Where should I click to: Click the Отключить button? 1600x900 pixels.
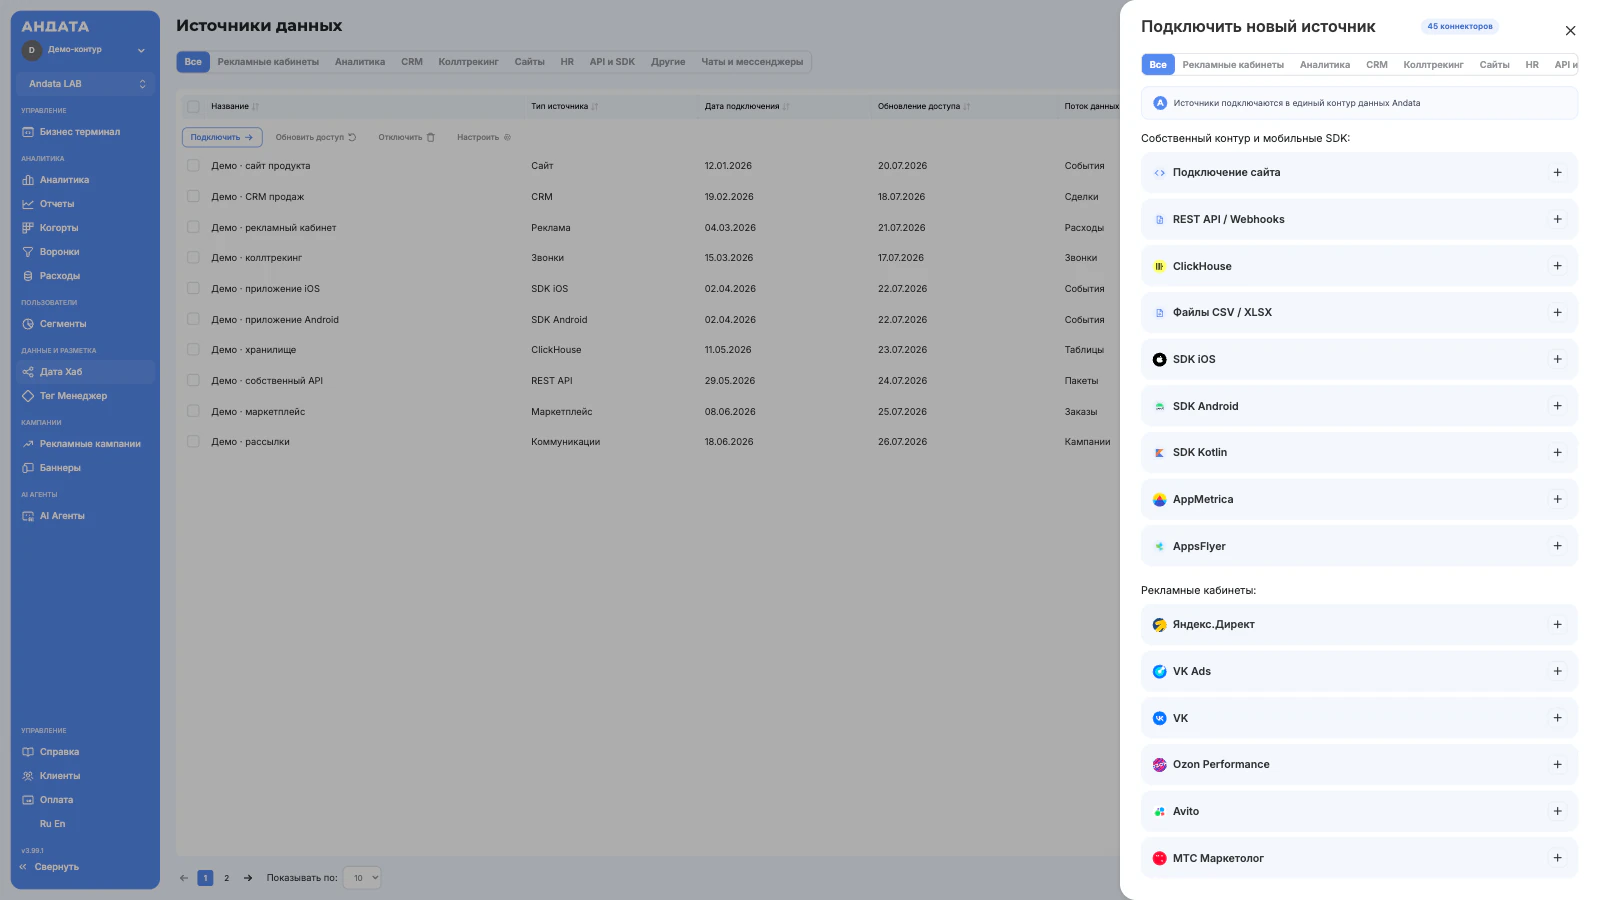(407, 138)
